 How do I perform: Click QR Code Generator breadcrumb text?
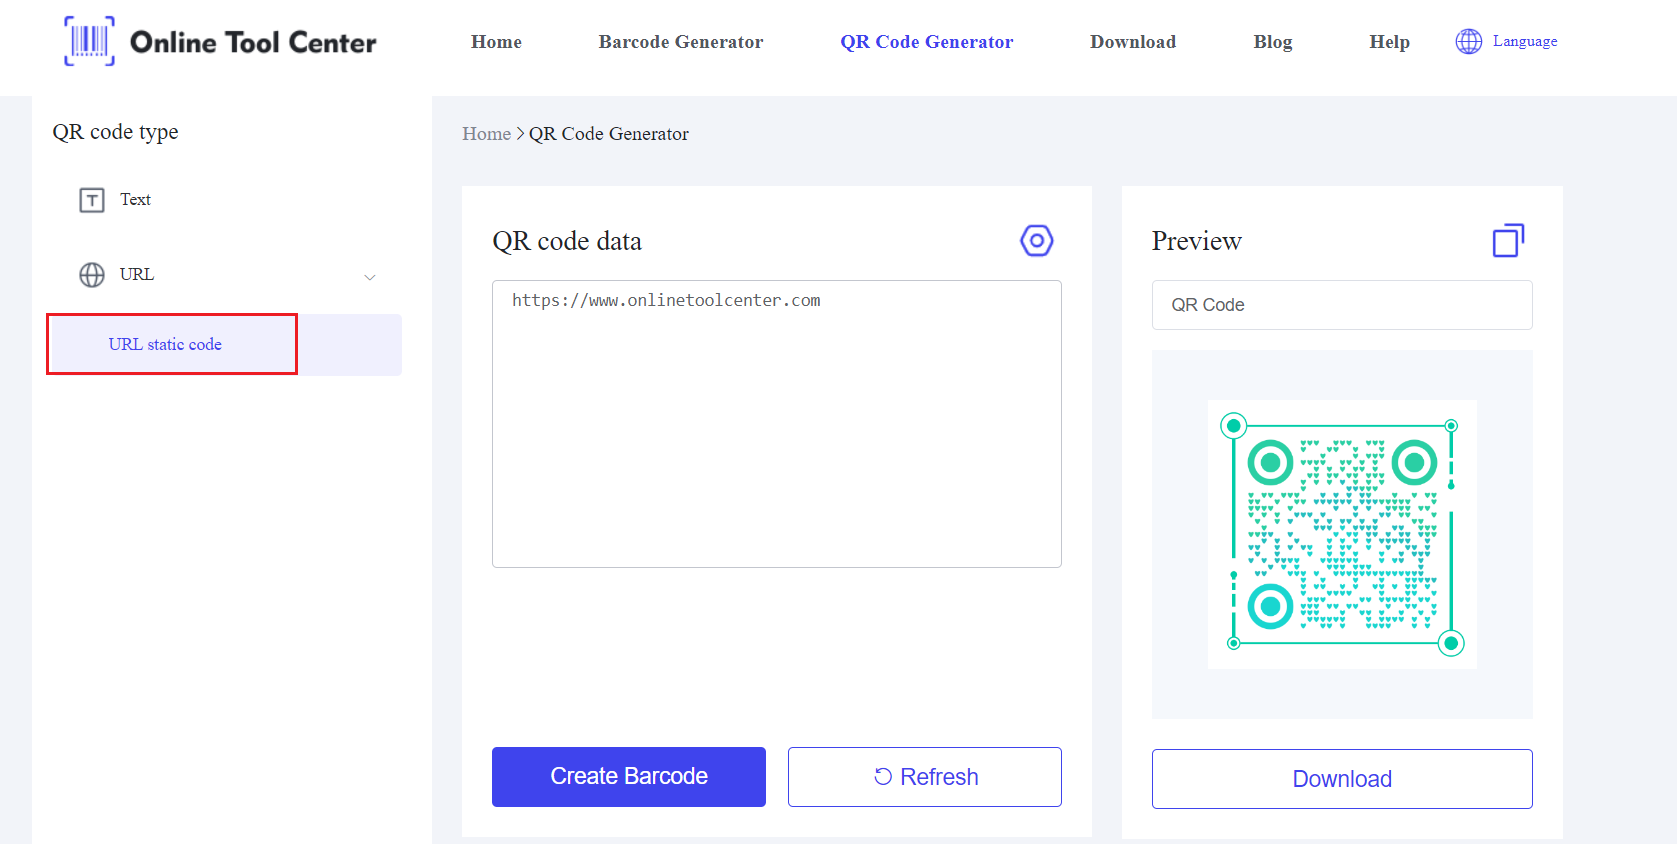click(x=609, y=134)
